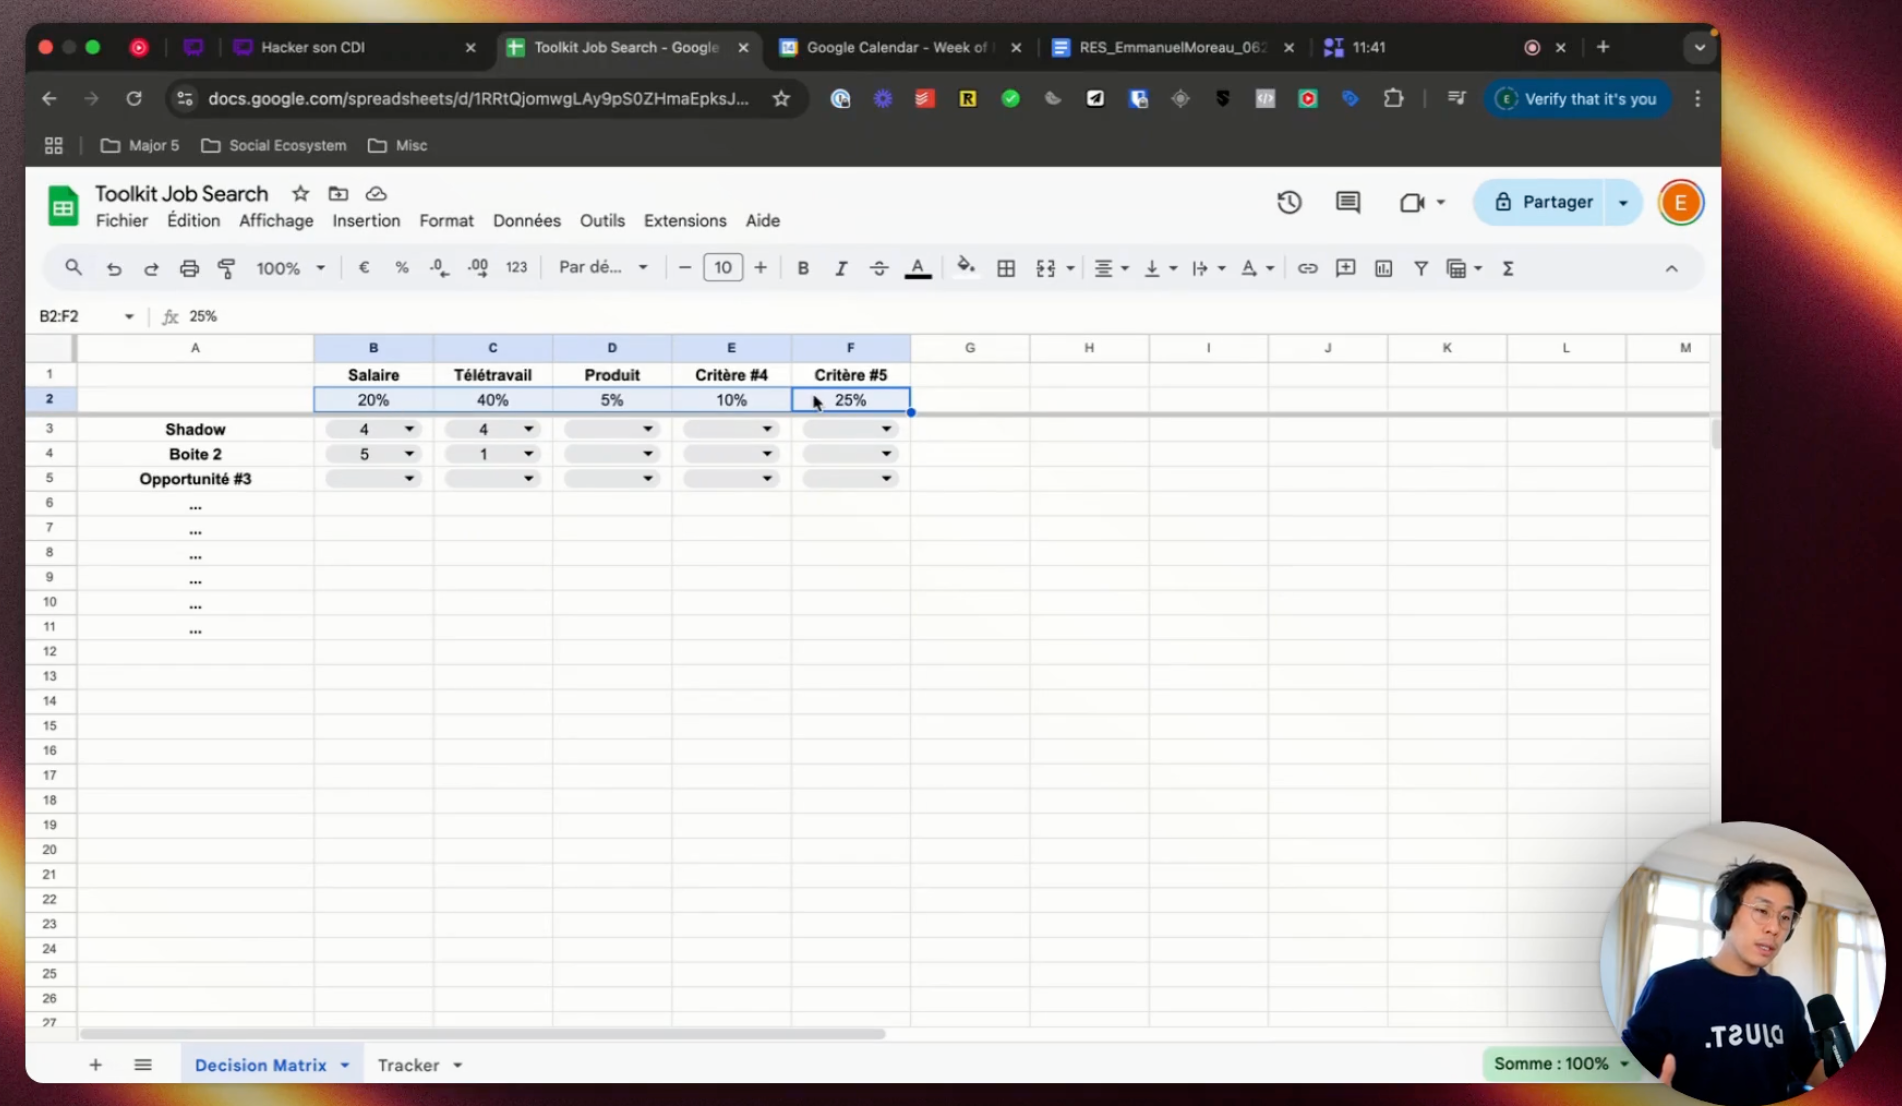Decrease decimal places
Viewport: 1902px width, 1106px height.
[439, 268]
